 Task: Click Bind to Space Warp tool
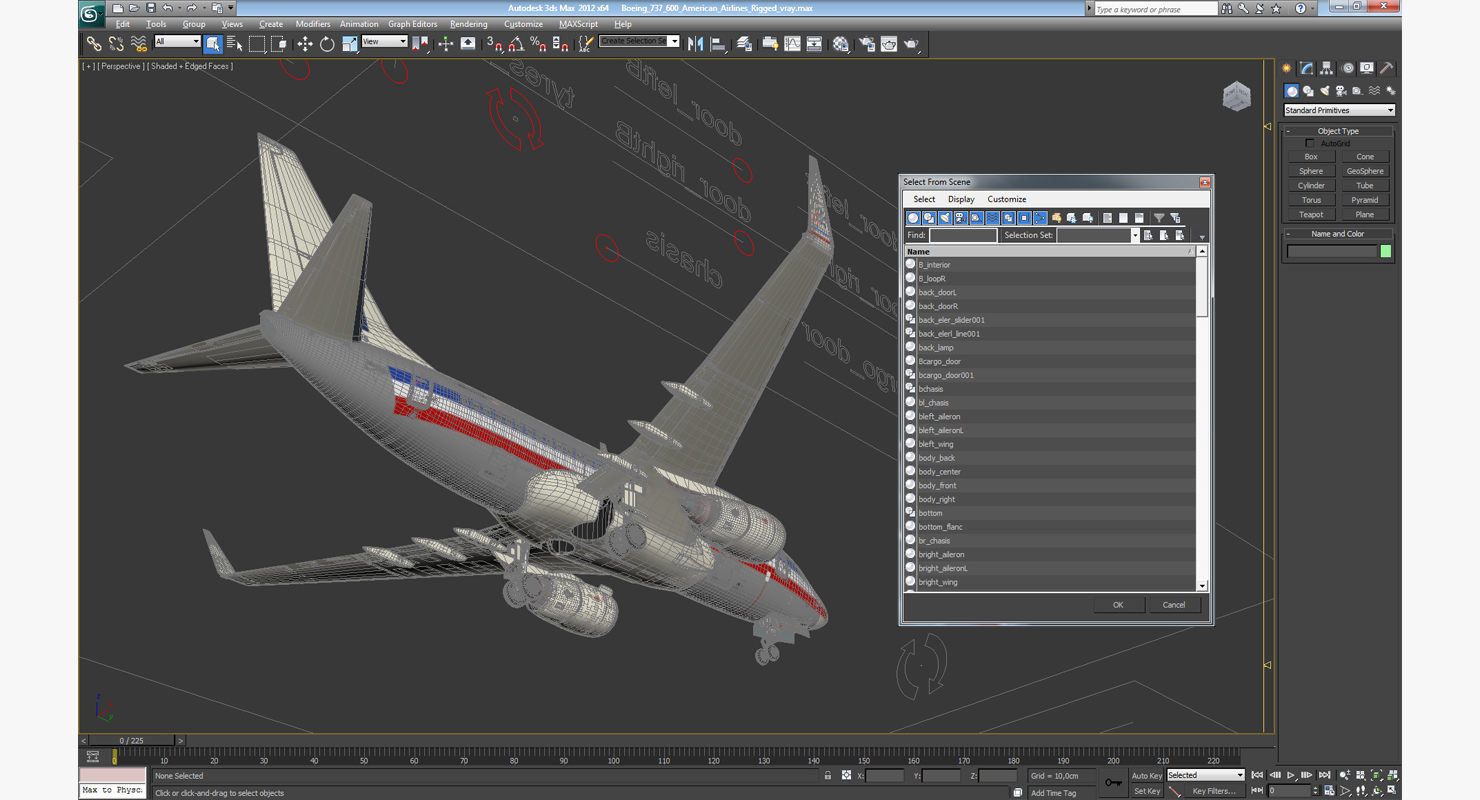click(138, 44)
